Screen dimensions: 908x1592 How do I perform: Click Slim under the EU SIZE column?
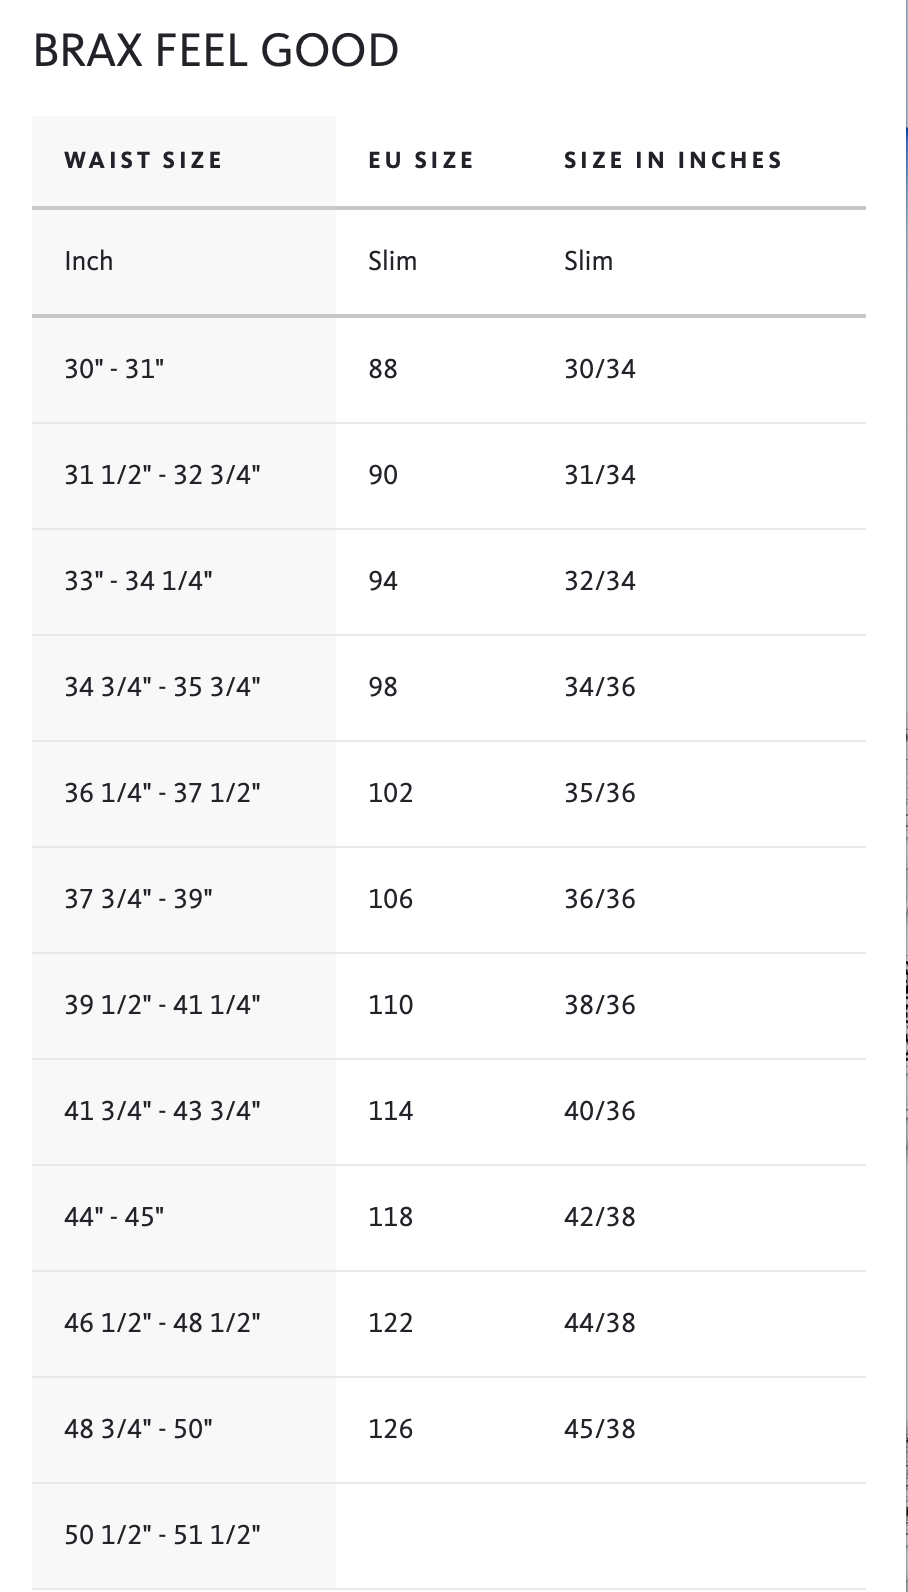coord(392,261)
